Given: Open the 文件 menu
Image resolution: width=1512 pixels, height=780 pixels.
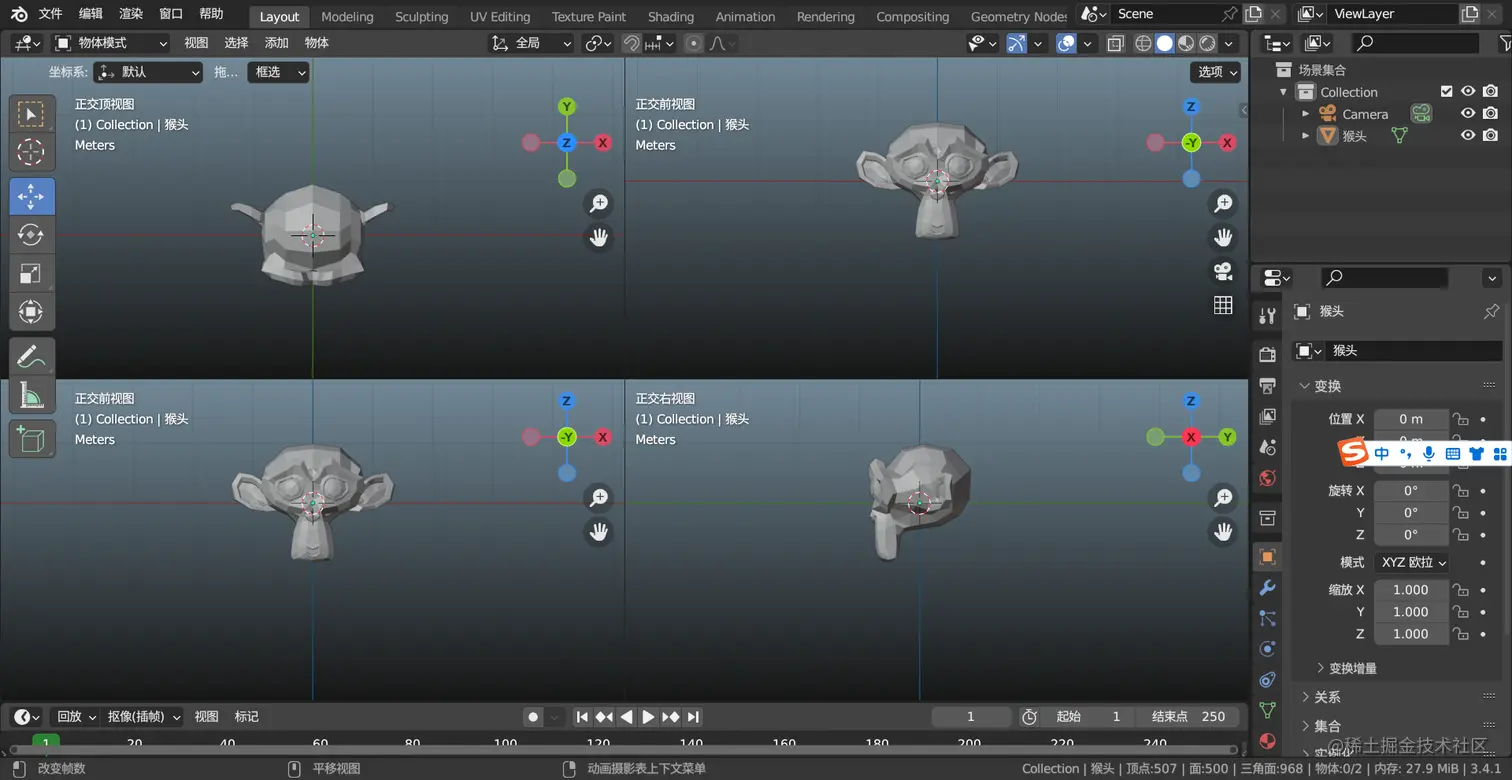Looking at the screenshot, I should pos(51,14).
